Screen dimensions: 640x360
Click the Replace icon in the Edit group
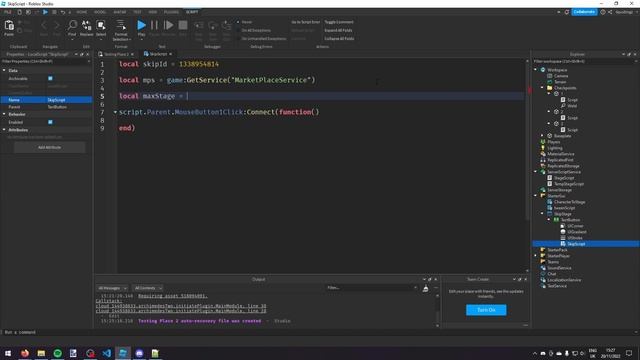tap(87, 25)
